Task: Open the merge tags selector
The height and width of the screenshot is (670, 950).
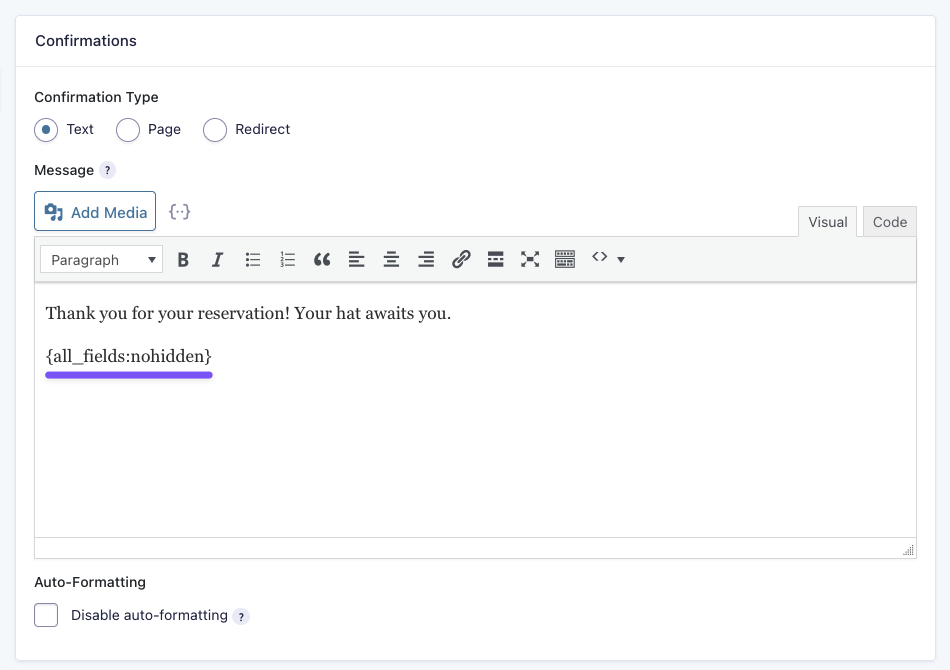Action: tap(179, 212)
